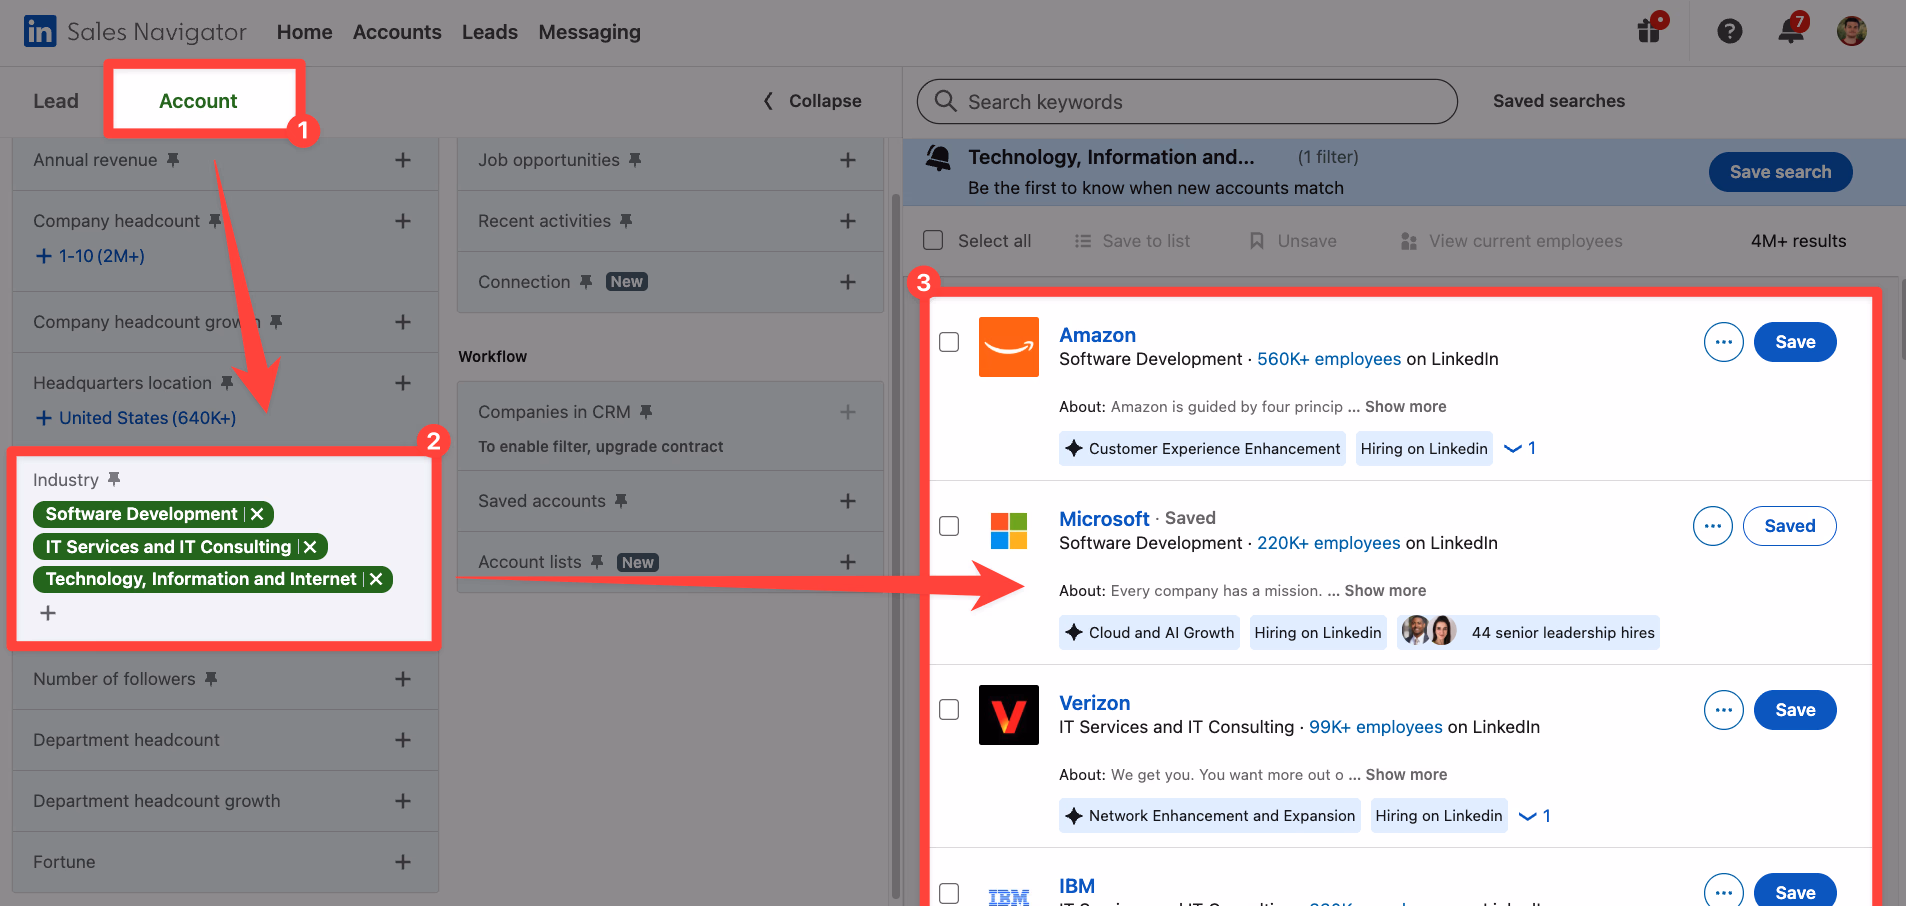
Task: Collapse the filter panel
Action: (x=812, y=101)
